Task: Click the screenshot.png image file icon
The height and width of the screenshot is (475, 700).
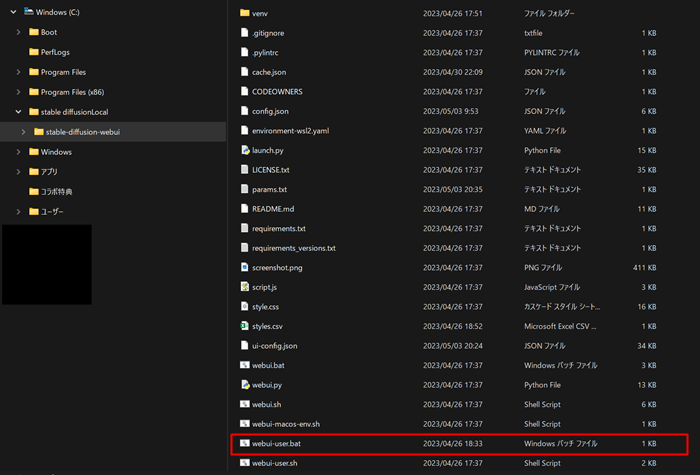Action: click(x=244, y=267)
